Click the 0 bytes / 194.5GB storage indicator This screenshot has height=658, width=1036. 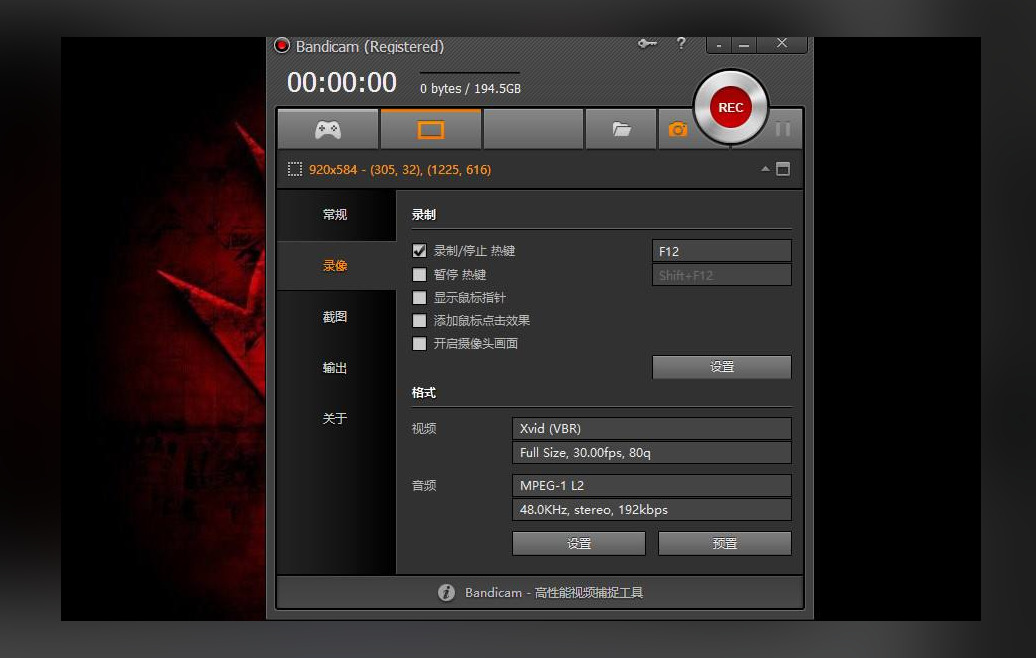[x=470, y=89]
